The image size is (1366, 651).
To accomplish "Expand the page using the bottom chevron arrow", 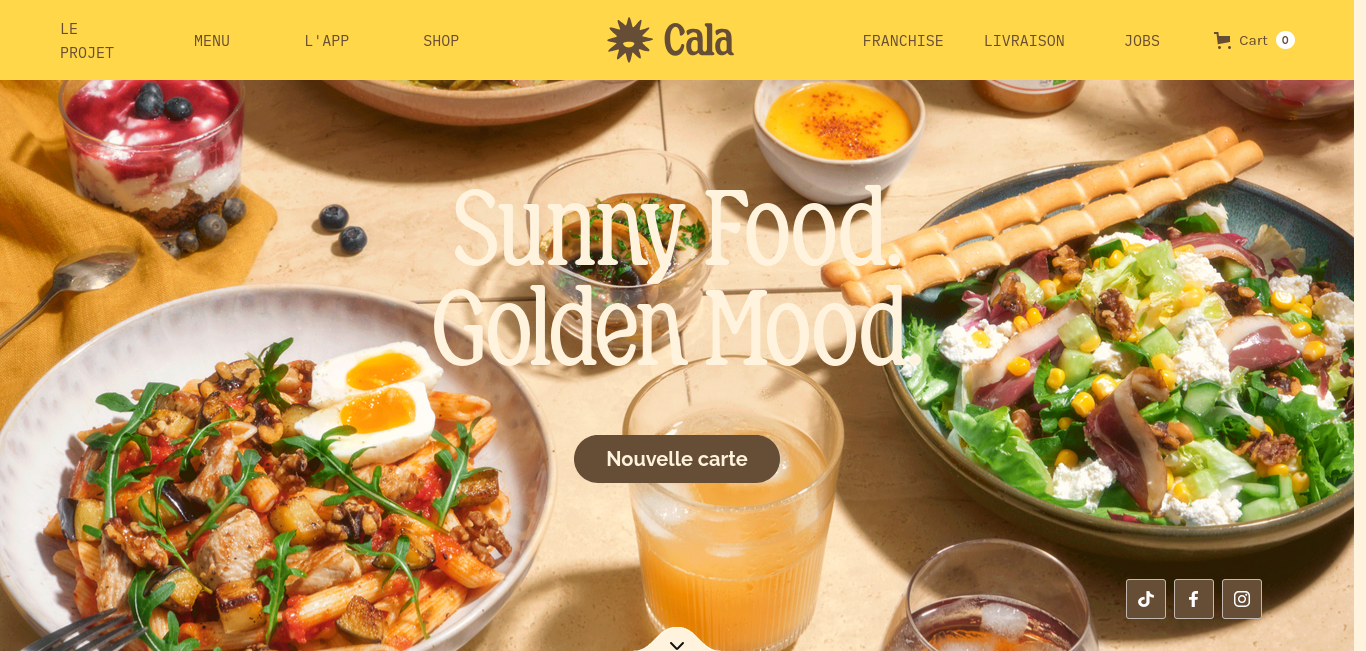I will pos(677,644).
